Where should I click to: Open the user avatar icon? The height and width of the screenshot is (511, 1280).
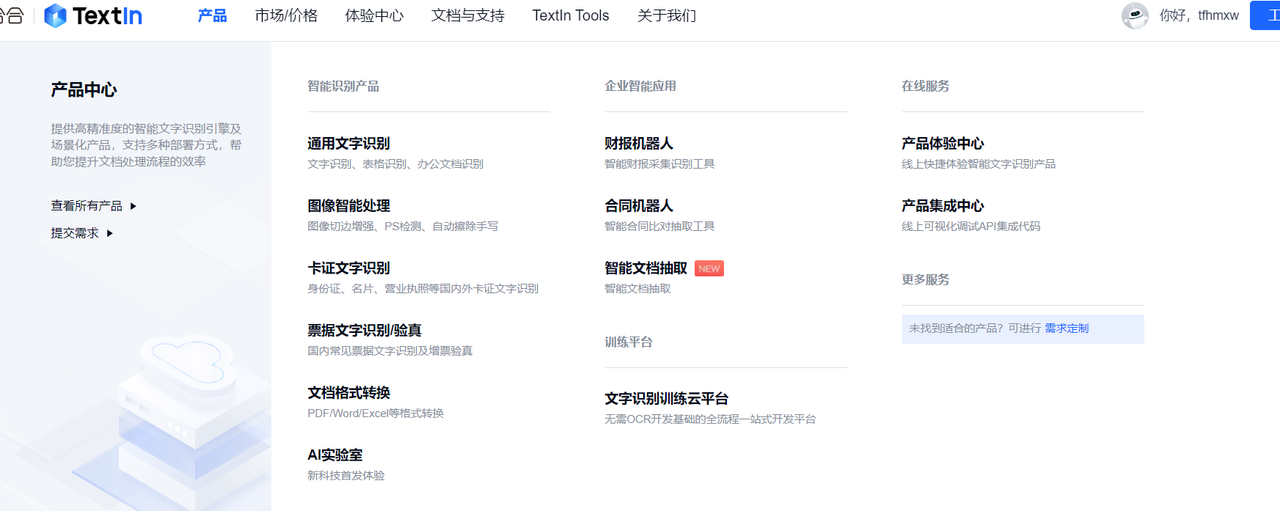pos(1135,15)
